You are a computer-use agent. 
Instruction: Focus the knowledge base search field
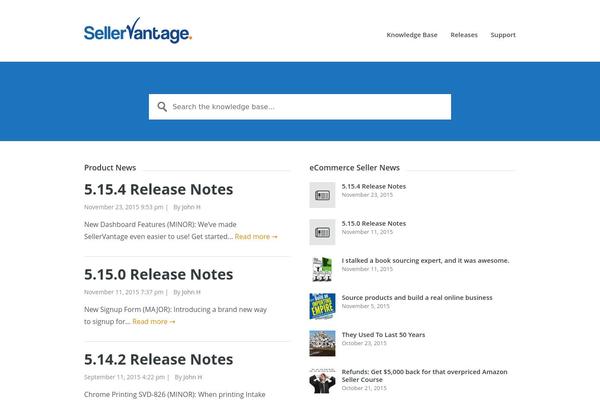pos(300,107)
